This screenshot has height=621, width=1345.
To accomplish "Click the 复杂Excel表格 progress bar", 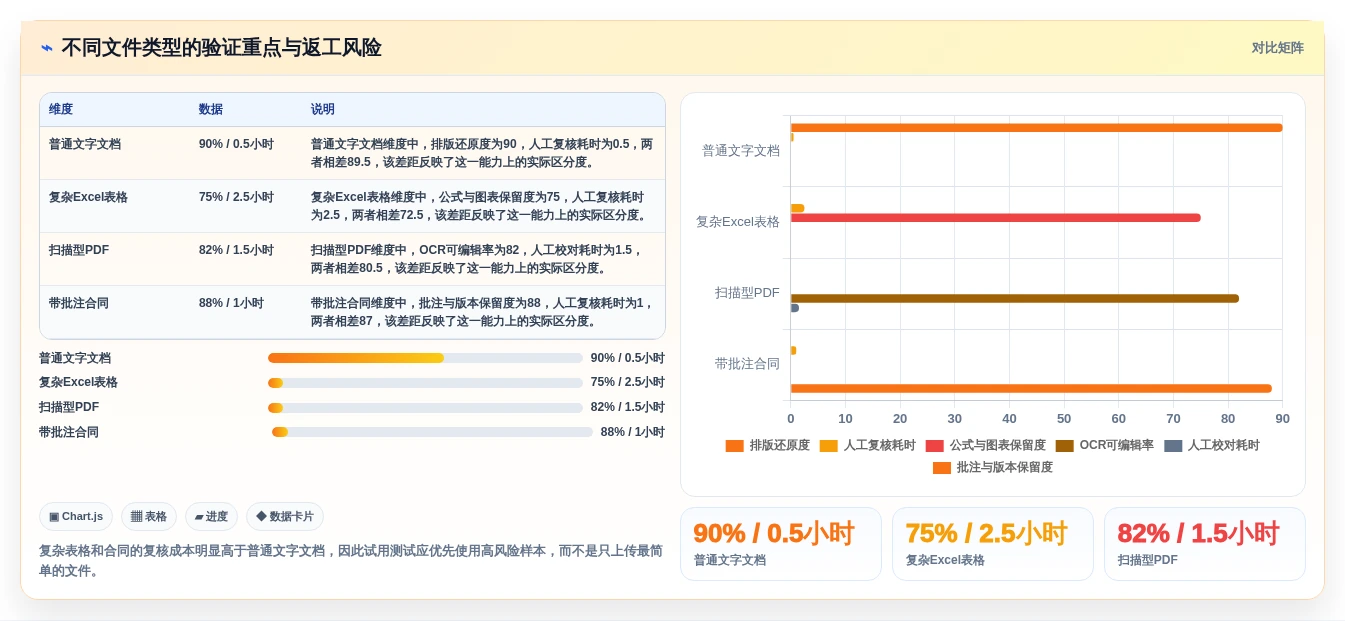I will [425, 382].
